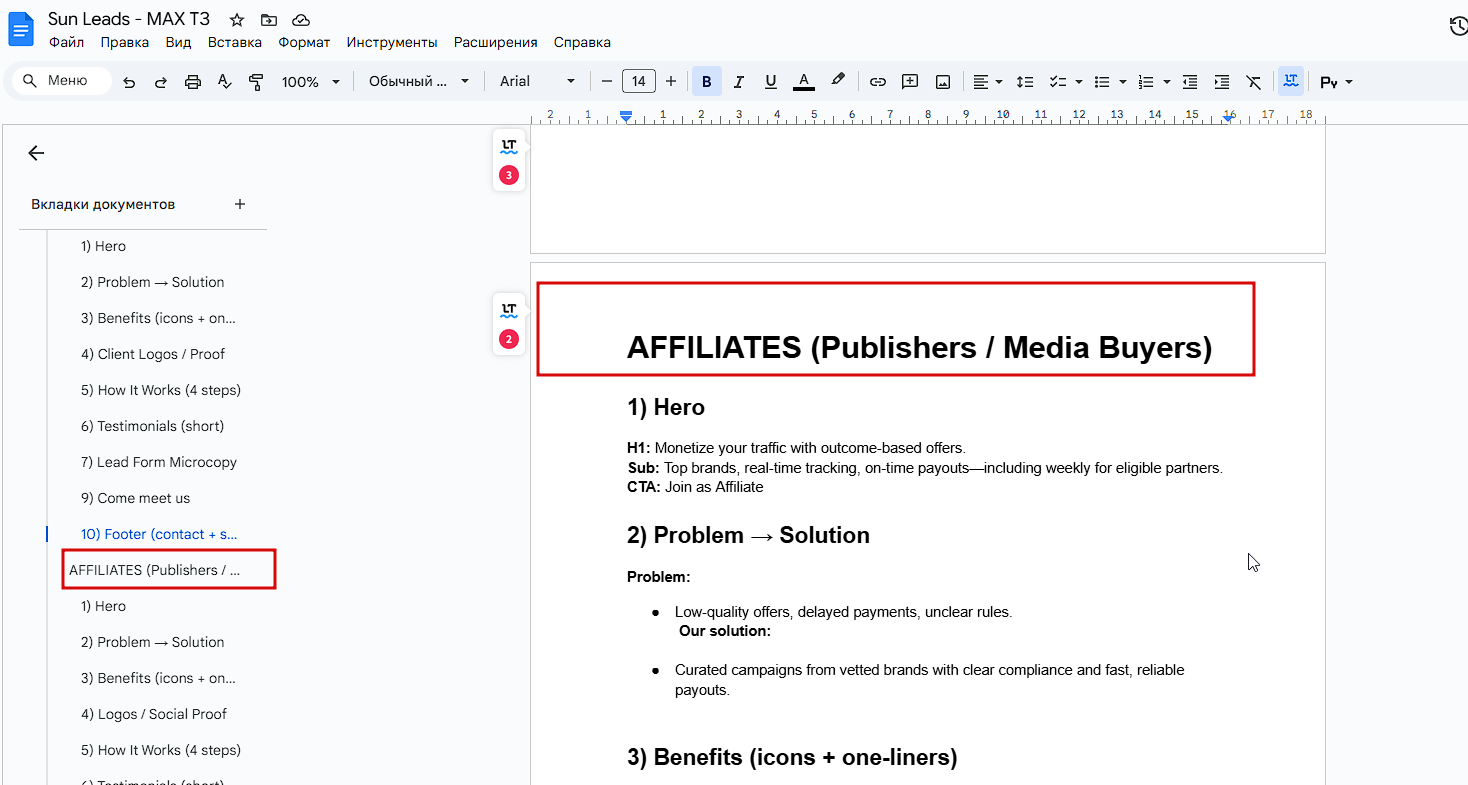Screen dimensions: 1468x785
Task: Open the Вставка menu
Action: tap(235, 42)
